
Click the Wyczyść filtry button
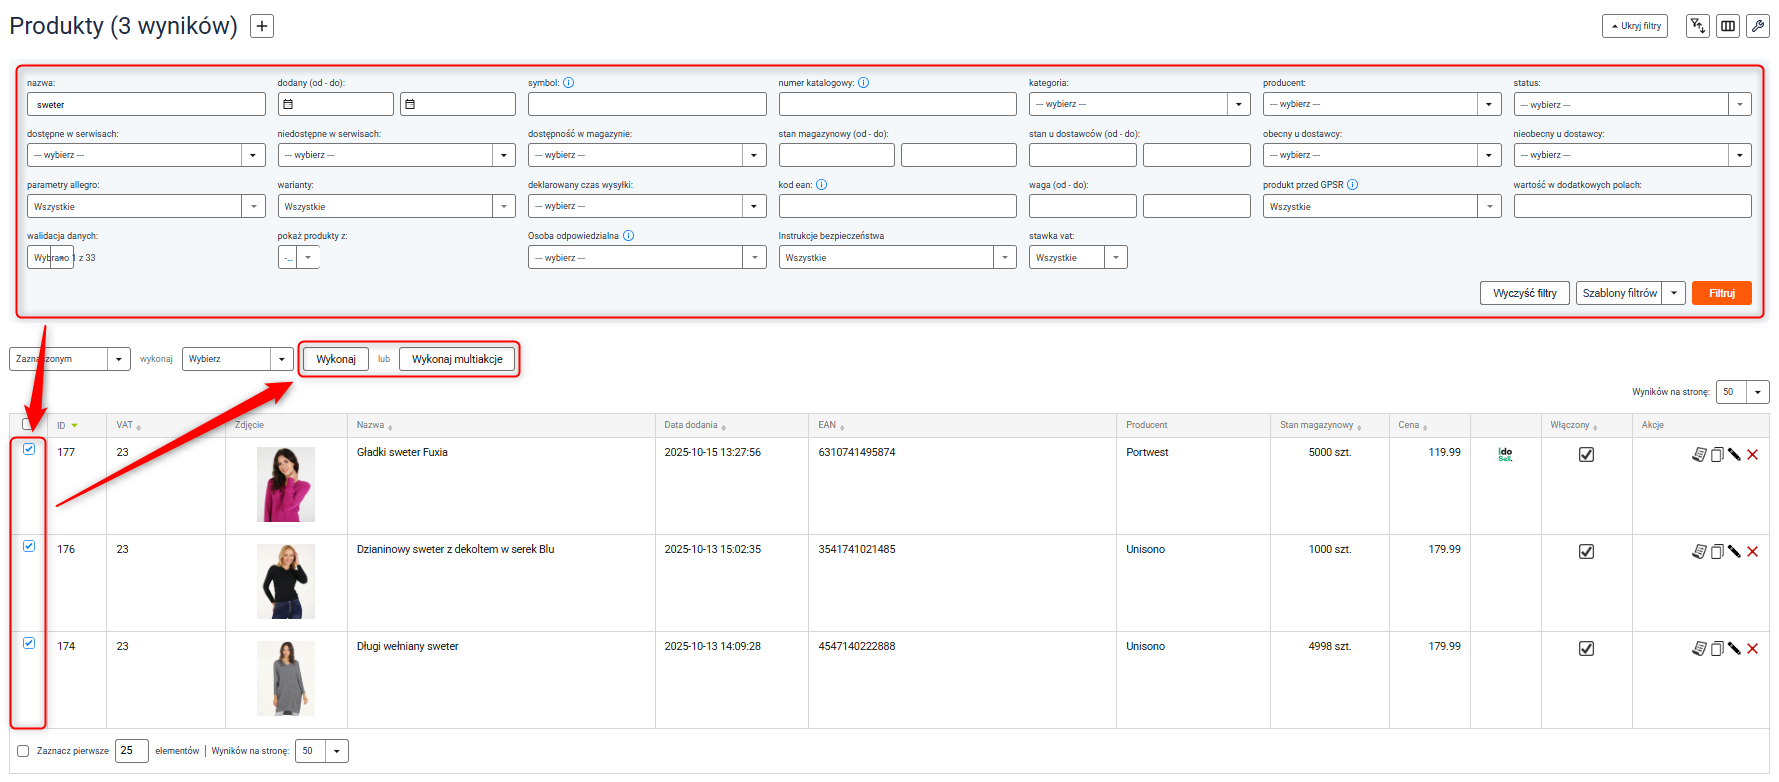pos(1524,293)
